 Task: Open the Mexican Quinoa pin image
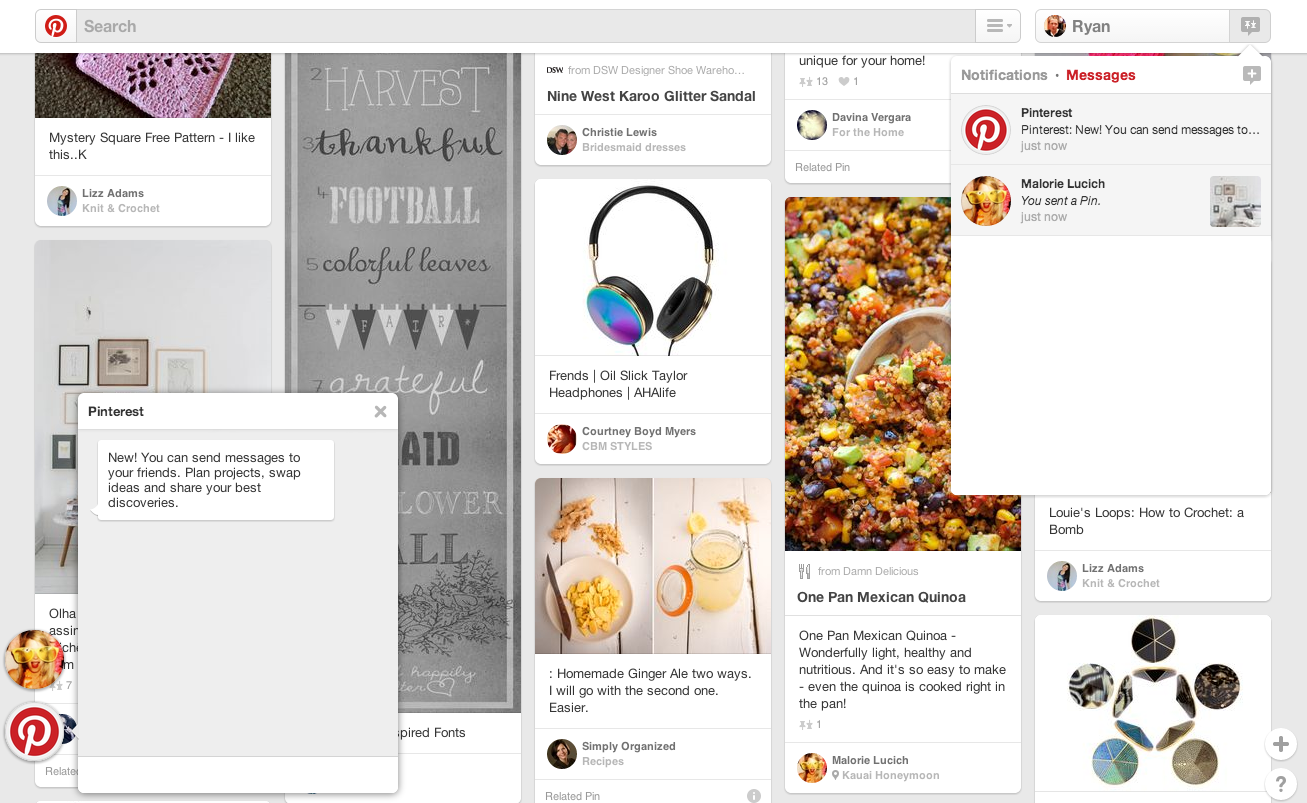903,374
